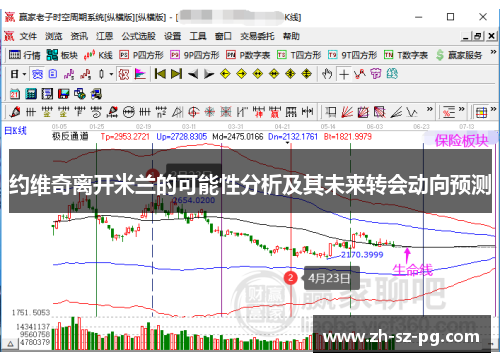The width and height of the screenshot is (500, 362).
Task: Click the 日K线 period label
Action: pyautogui.click(x=15, y=131)
